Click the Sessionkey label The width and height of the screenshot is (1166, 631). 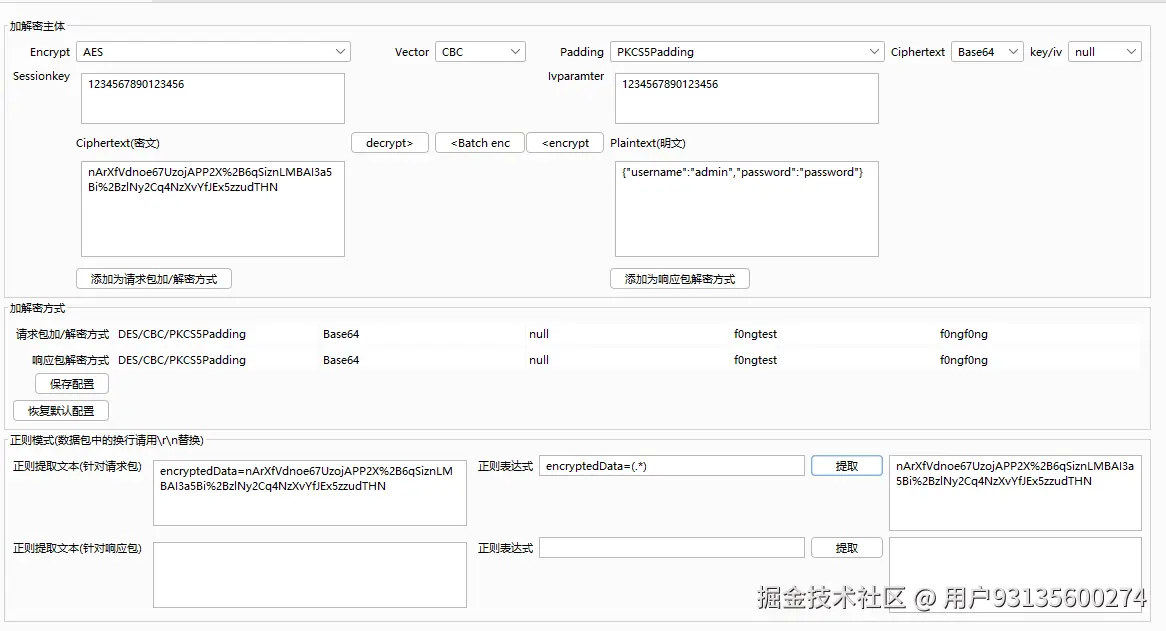[x=42, y=76]
